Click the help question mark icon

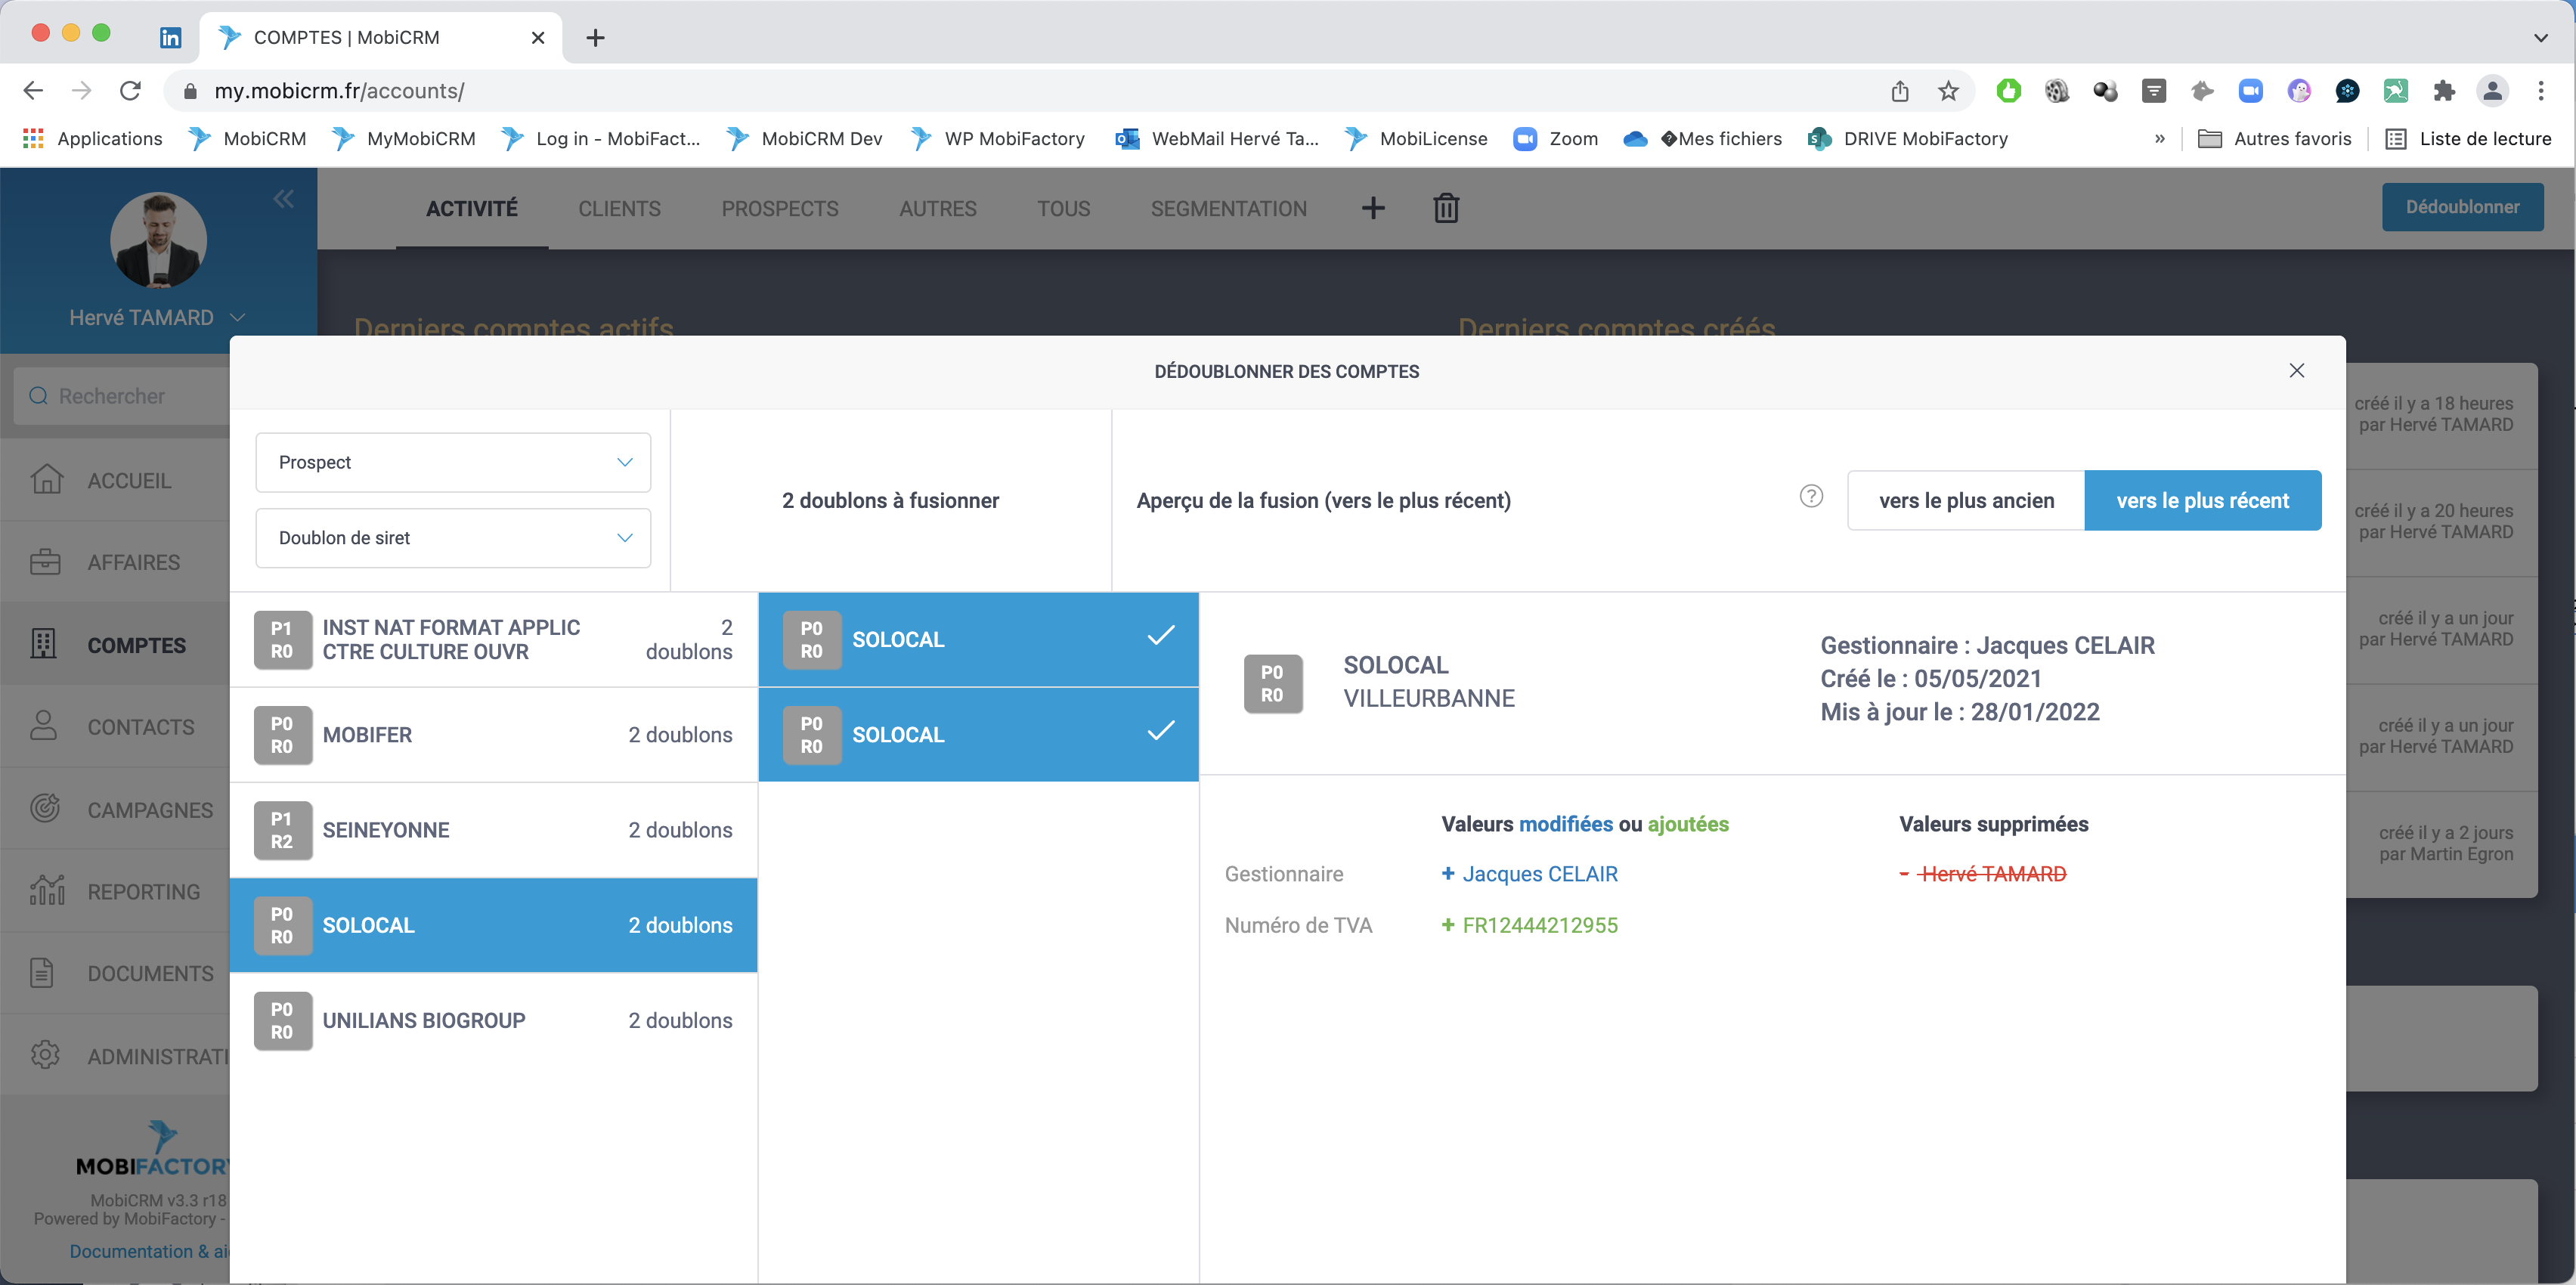tap(1811, 497)
